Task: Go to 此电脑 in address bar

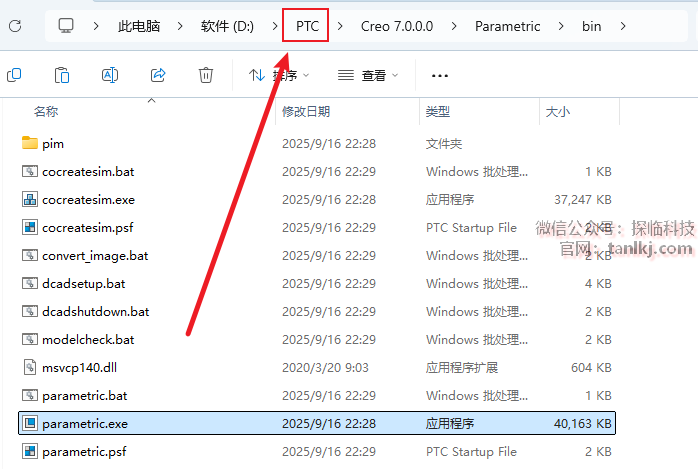Action: 139,26
